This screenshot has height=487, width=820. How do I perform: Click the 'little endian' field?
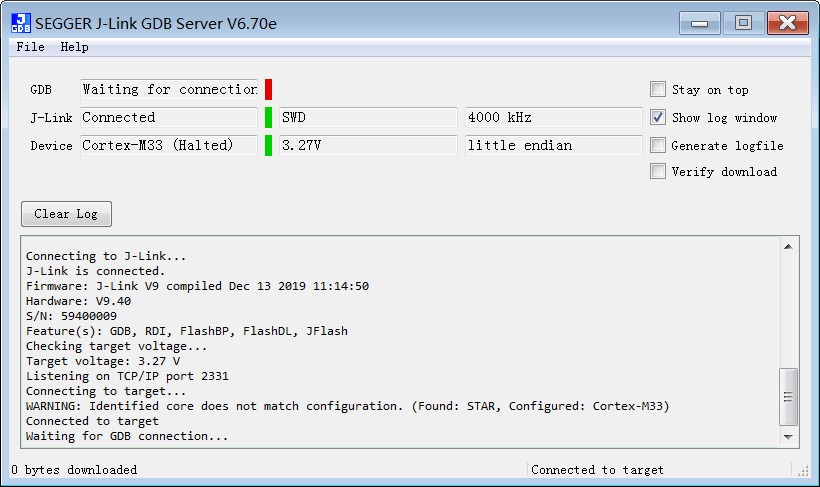pos(554,145)
